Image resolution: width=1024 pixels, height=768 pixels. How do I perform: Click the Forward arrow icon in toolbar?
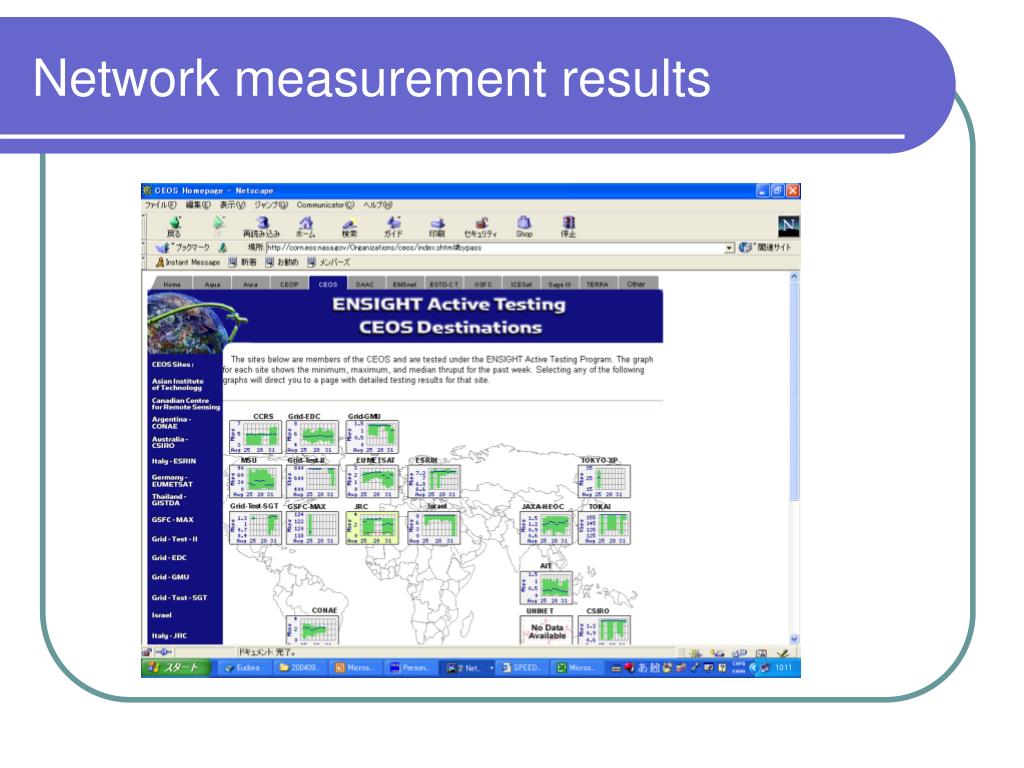pos(219,225)
